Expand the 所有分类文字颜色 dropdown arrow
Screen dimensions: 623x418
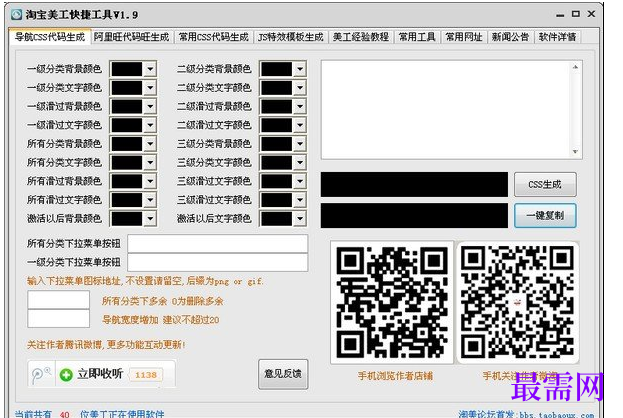click(150, 162)
